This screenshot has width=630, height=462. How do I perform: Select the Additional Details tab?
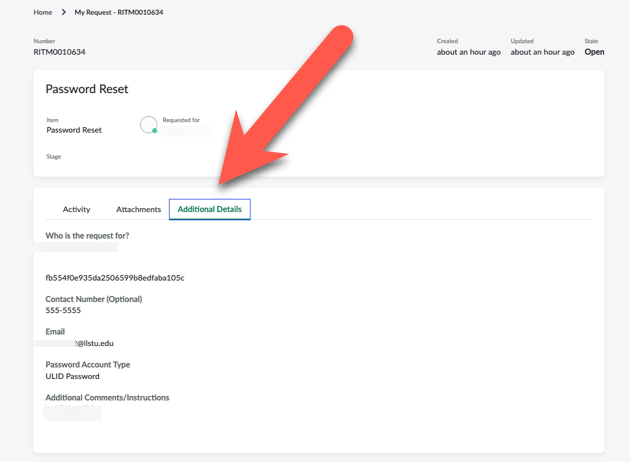[x=209, y=209]
